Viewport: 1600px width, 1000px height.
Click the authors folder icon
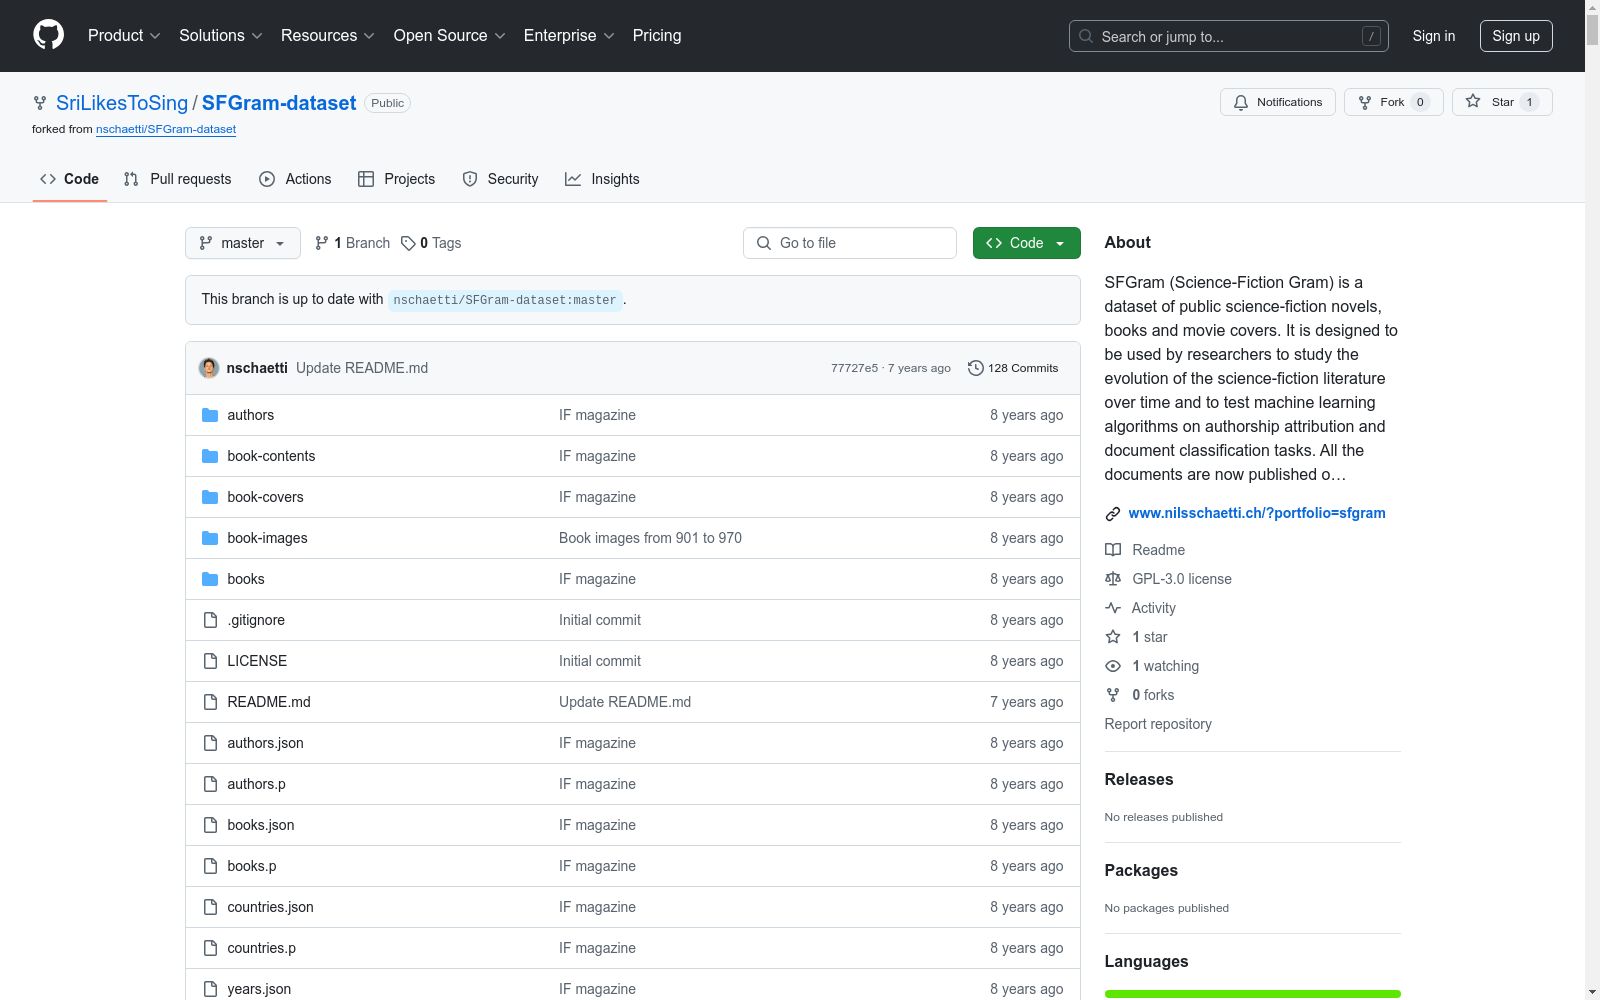[x=210, y=415]
